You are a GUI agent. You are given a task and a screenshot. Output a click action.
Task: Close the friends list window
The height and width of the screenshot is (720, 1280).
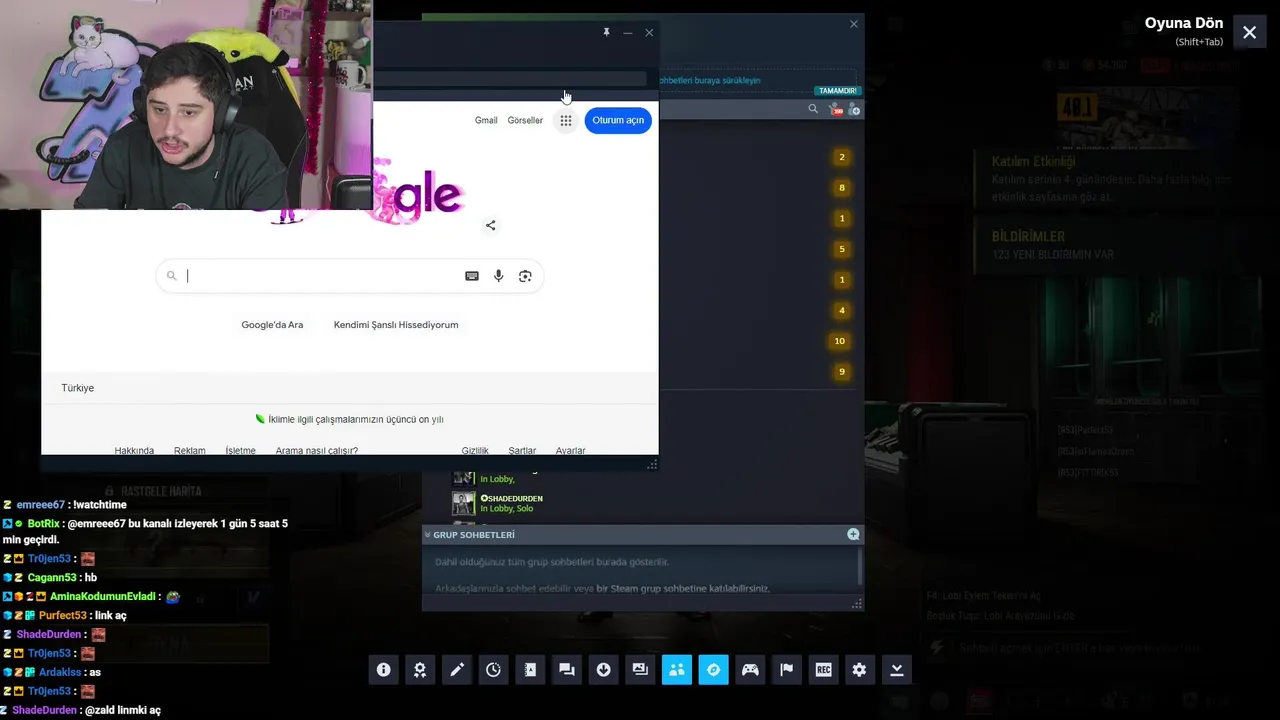click(x=853, y=24)
